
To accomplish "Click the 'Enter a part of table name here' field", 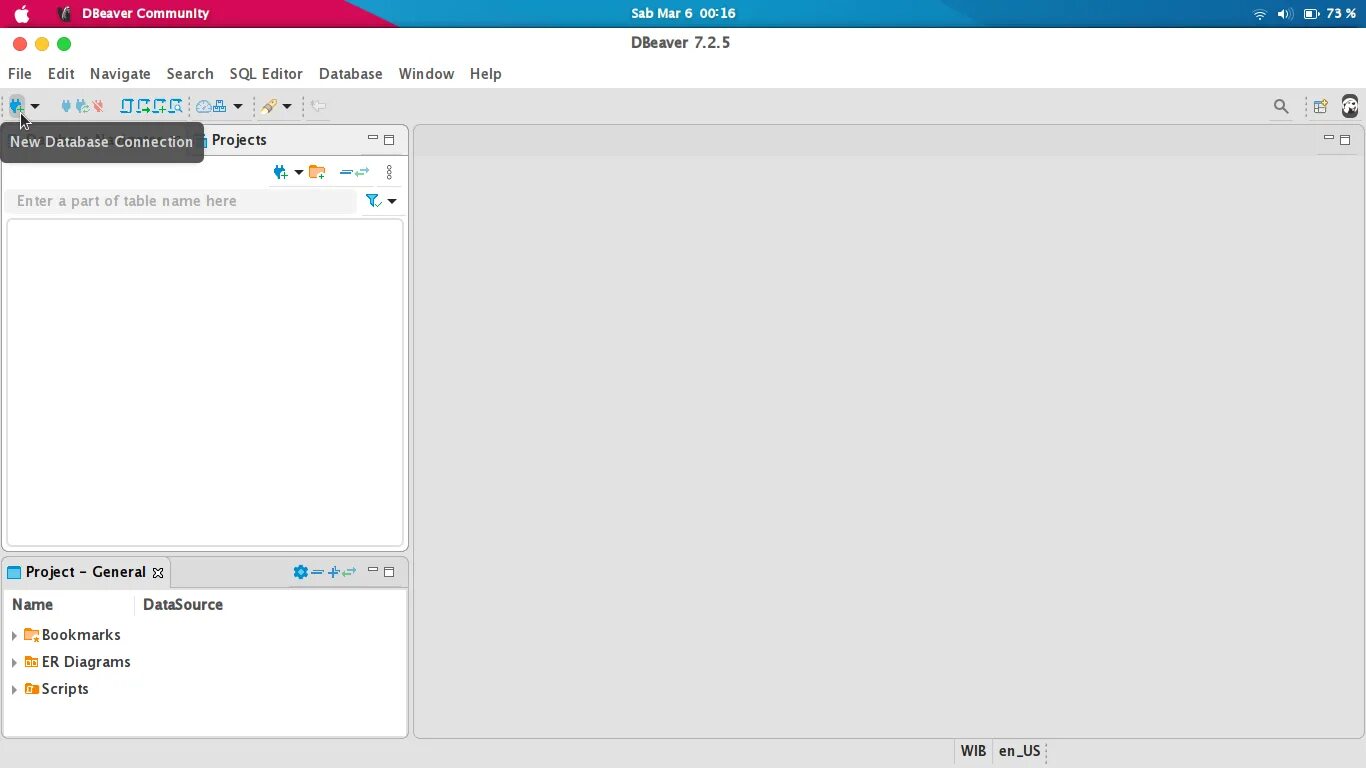I will tap(181, 201).
